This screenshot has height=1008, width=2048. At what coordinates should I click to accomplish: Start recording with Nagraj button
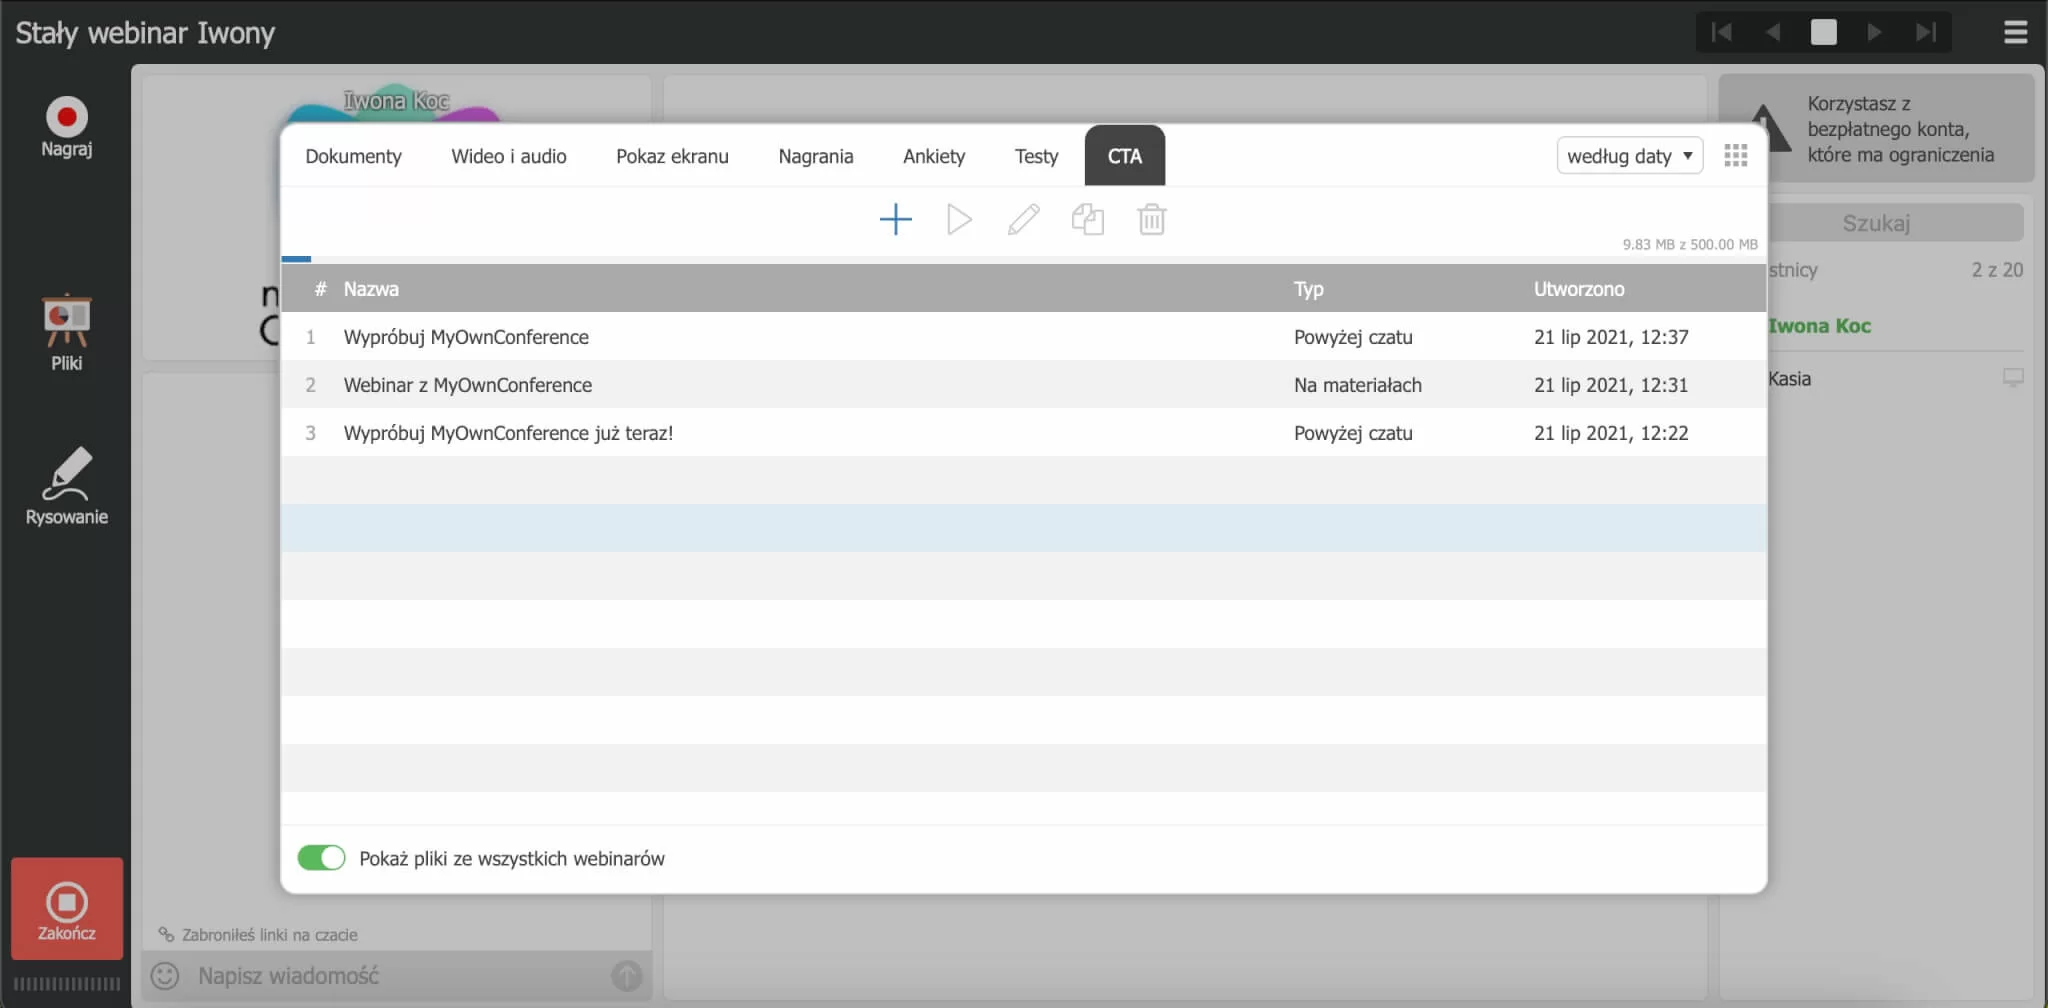pos(67,127)
